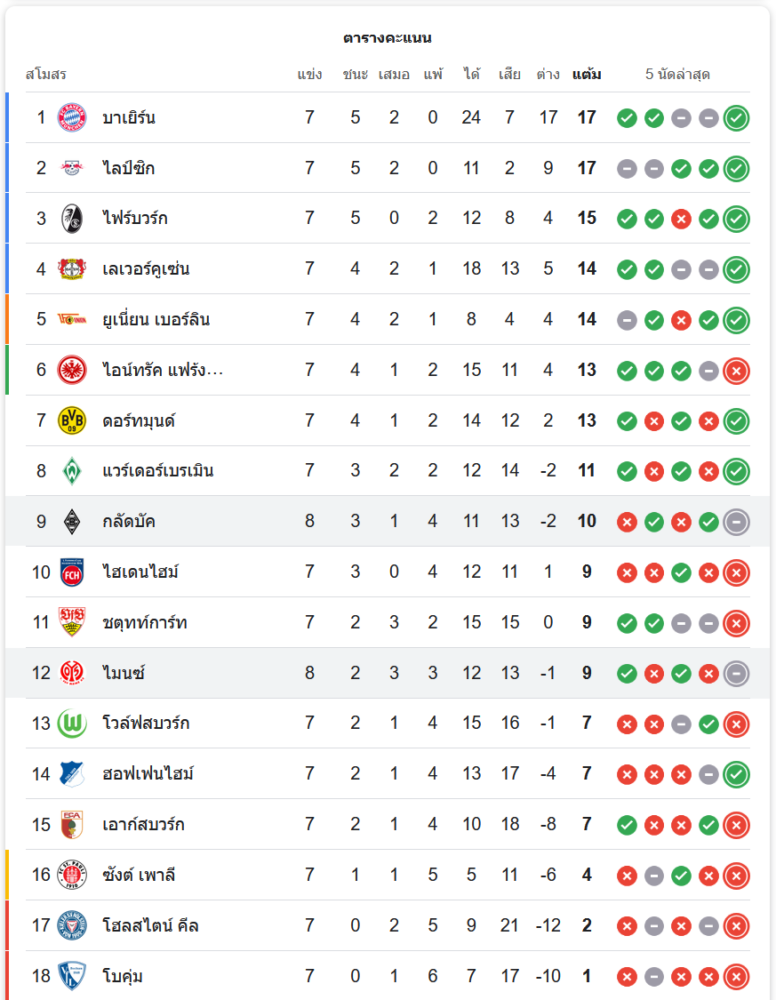Click Frankfurt's latest match loss indicator
Screen dimensions: 776x1000
(x=736, y=370)
